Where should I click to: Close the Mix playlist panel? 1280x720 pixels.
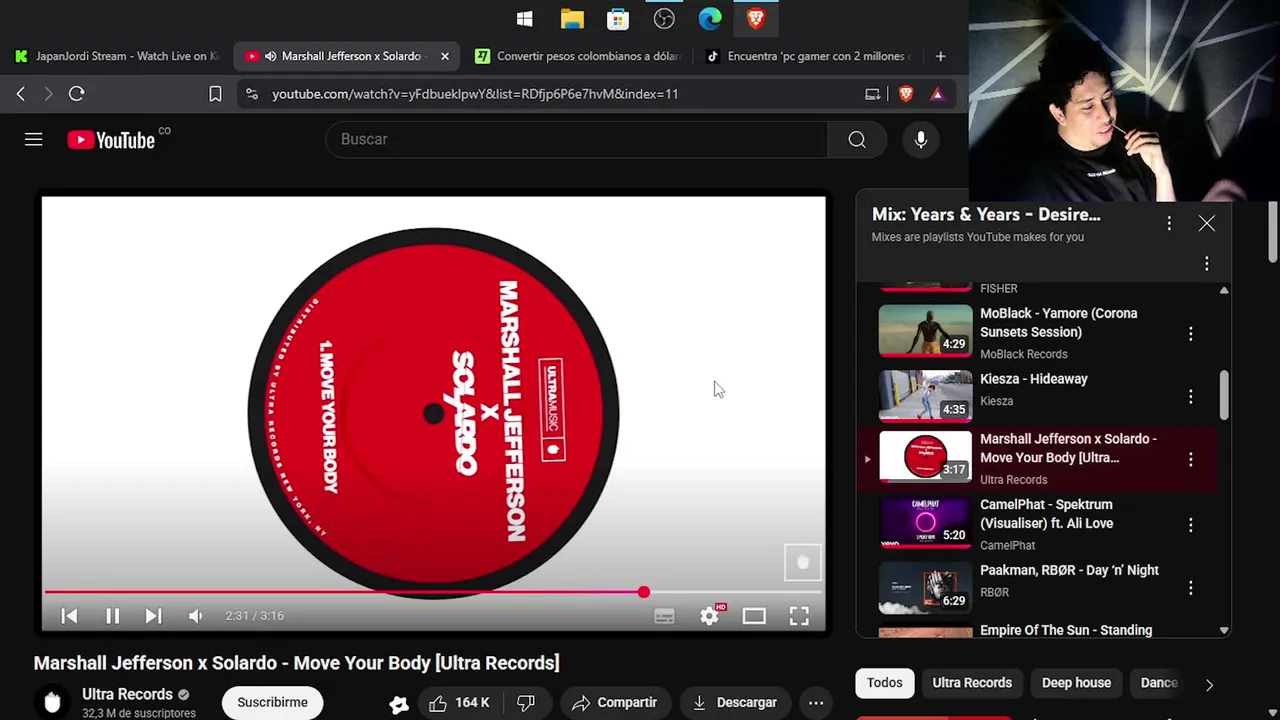coord(1207,224)
